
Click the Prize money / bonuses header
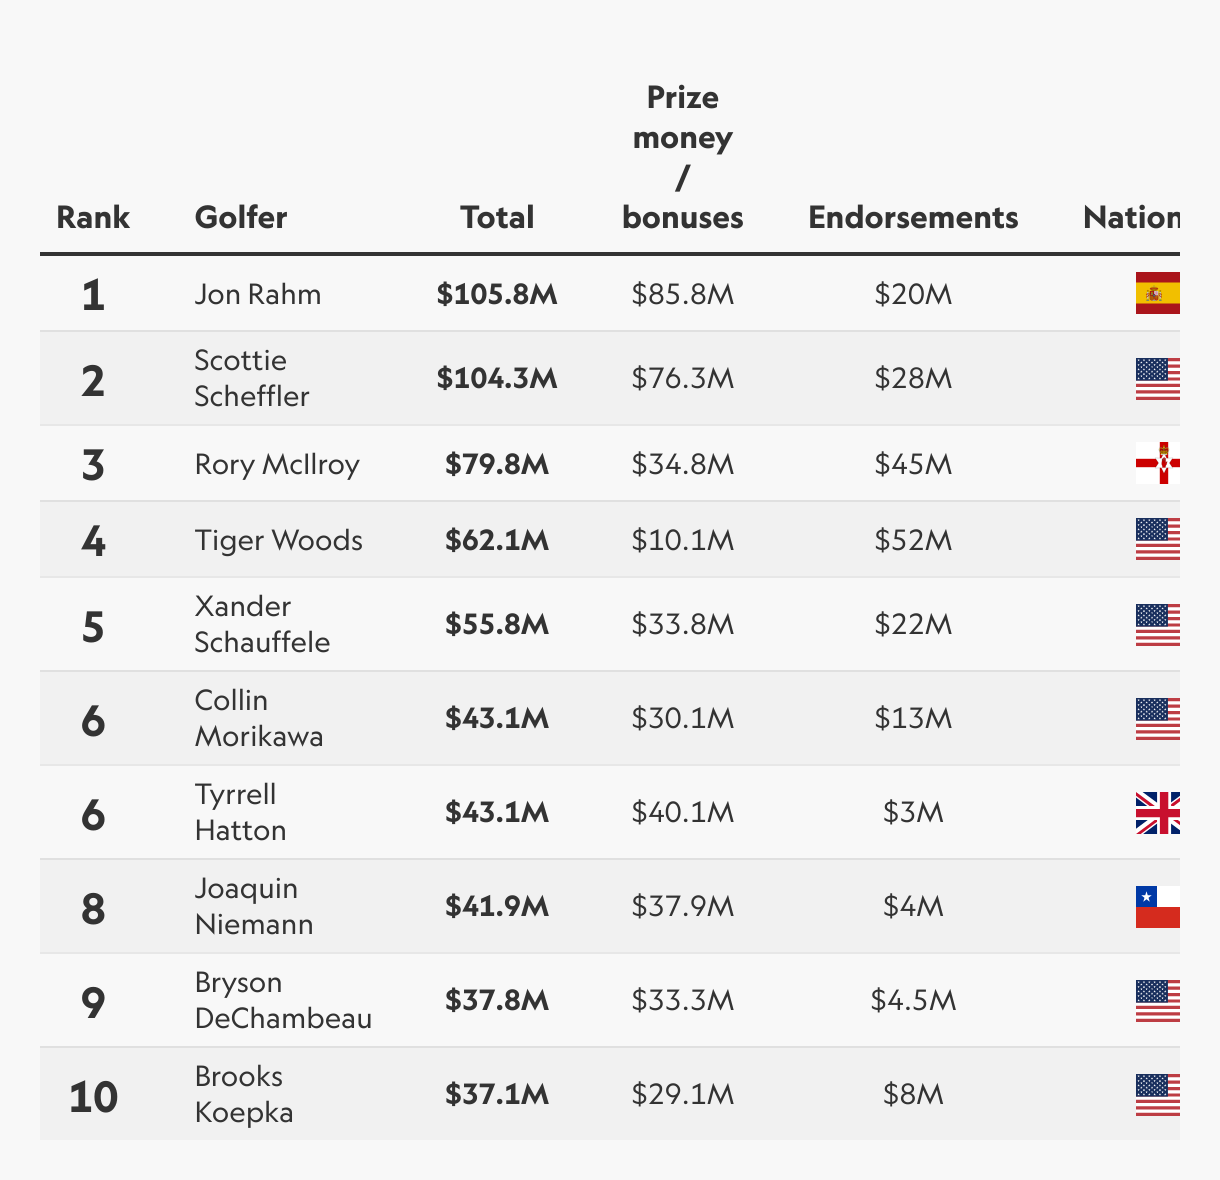[x=683, y=157]
